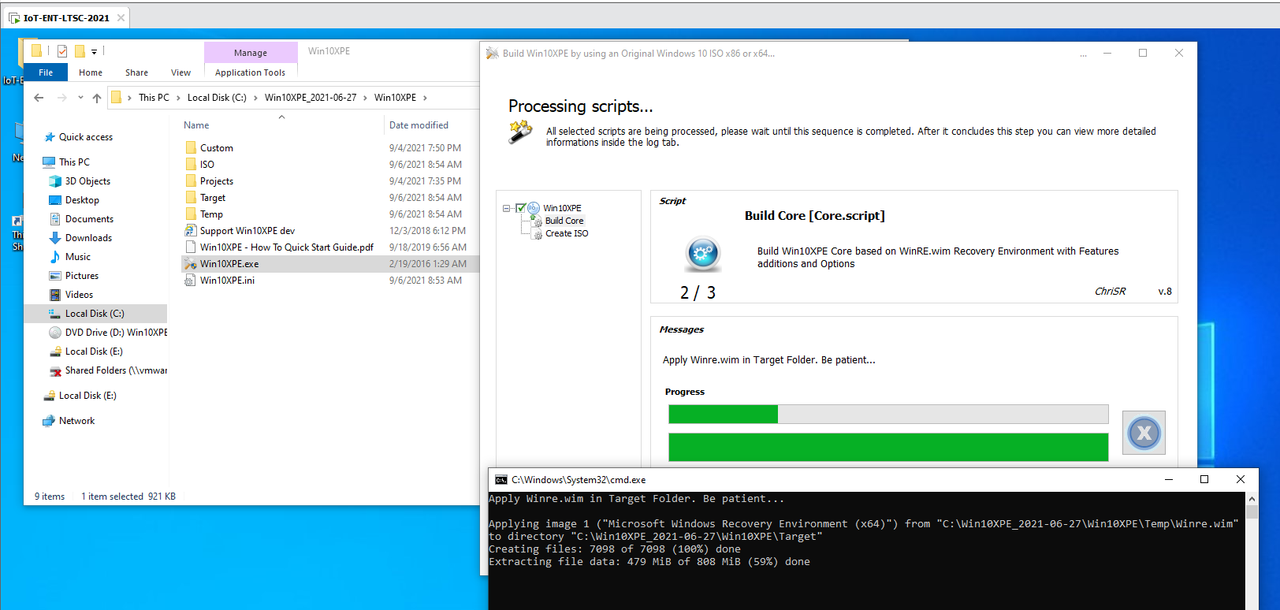This screenshot has height=610, width=1280.
Task: Open the File menu tab in Explorer
Action: [x=46, y=72]
